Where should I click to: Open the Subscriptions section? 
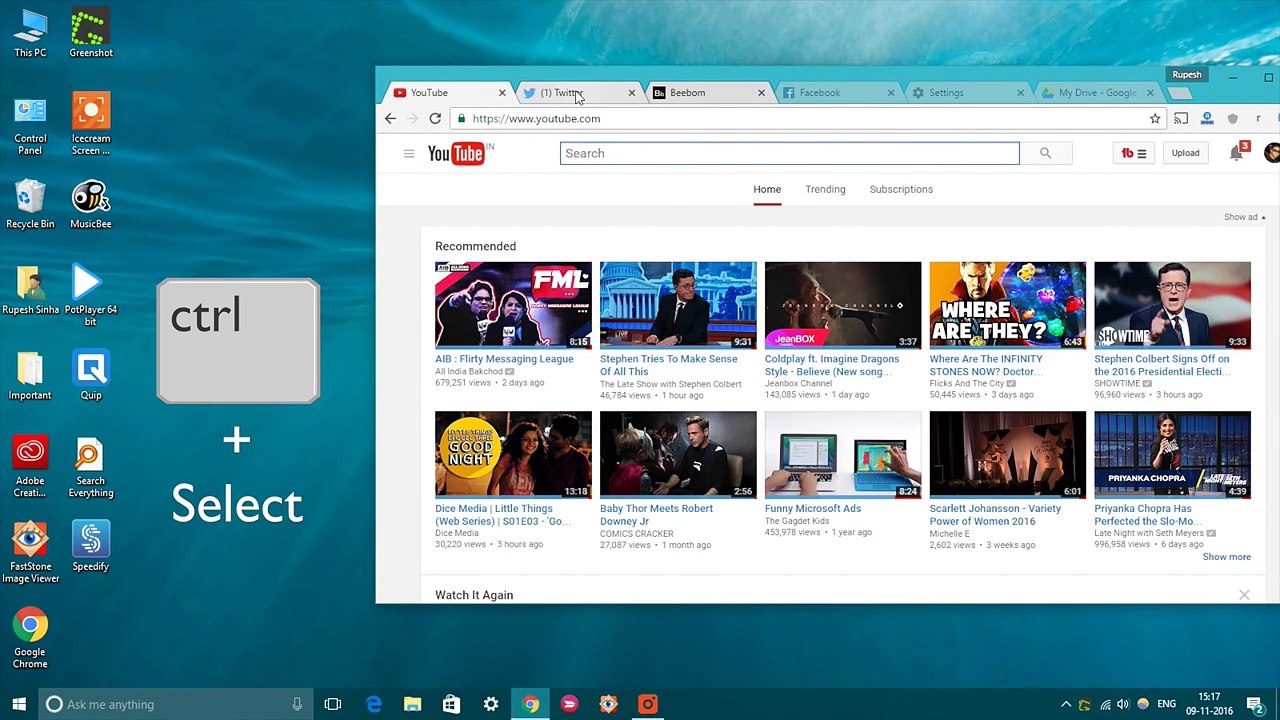(901, 189)
